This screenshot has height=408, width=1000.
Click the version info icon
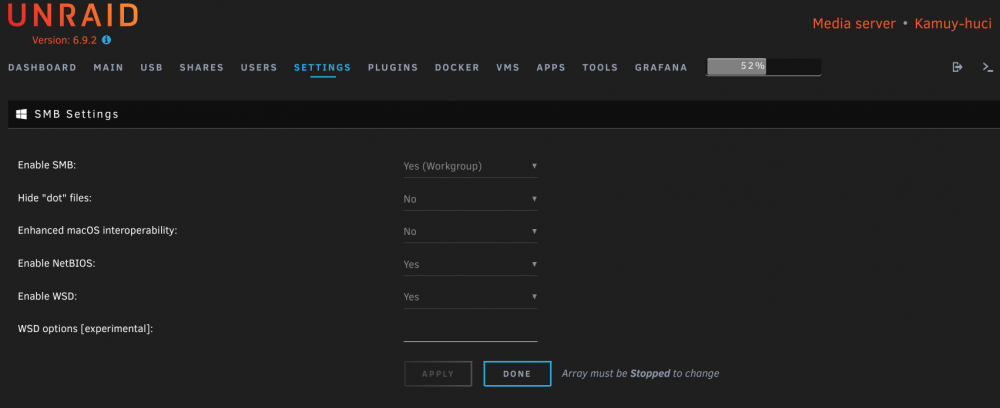point(107,40)
